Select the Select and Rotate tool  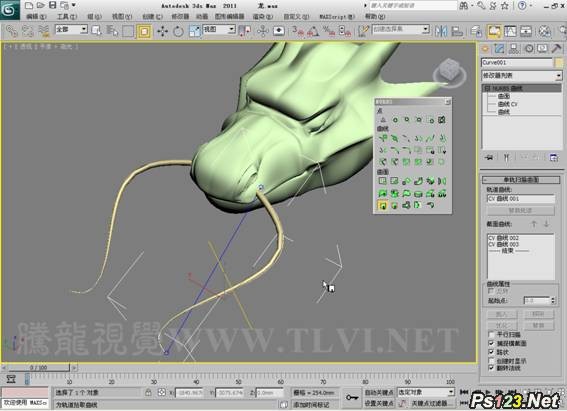click(178, 31)
